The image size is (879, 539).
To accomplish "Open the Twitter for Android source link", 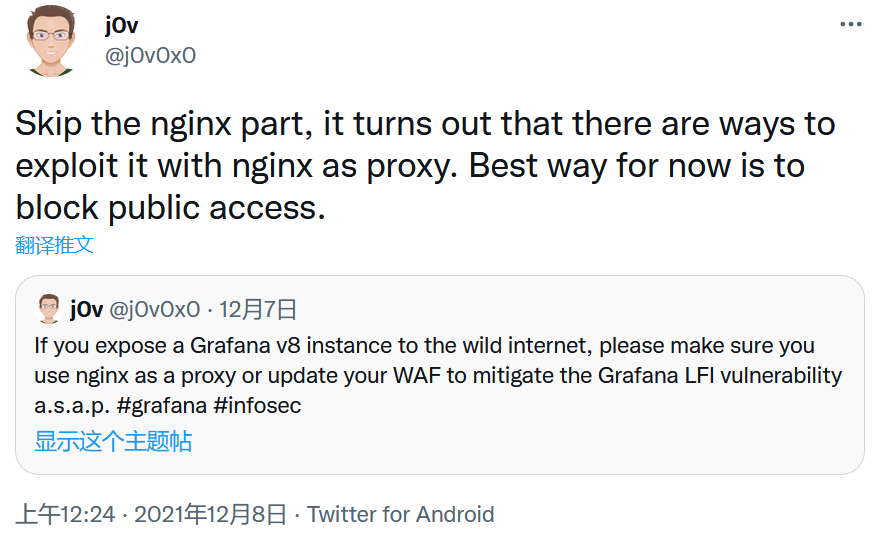I will click(400, 514).
